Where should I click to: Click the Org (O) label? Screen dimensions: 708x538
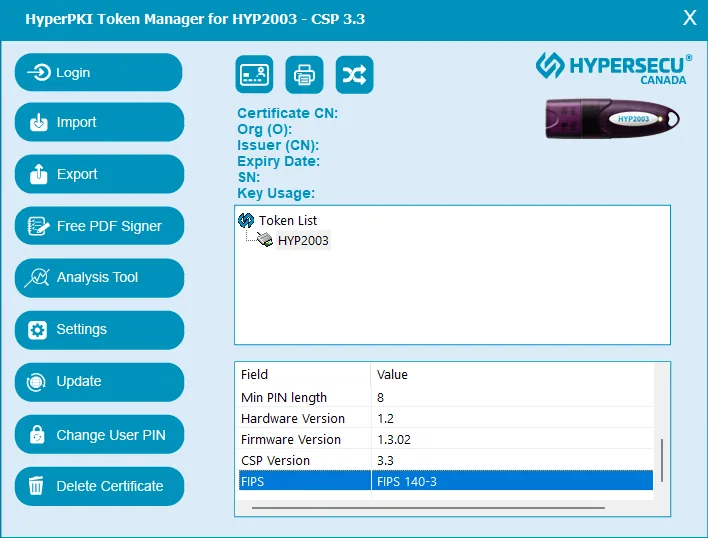[x=265, y=129]
